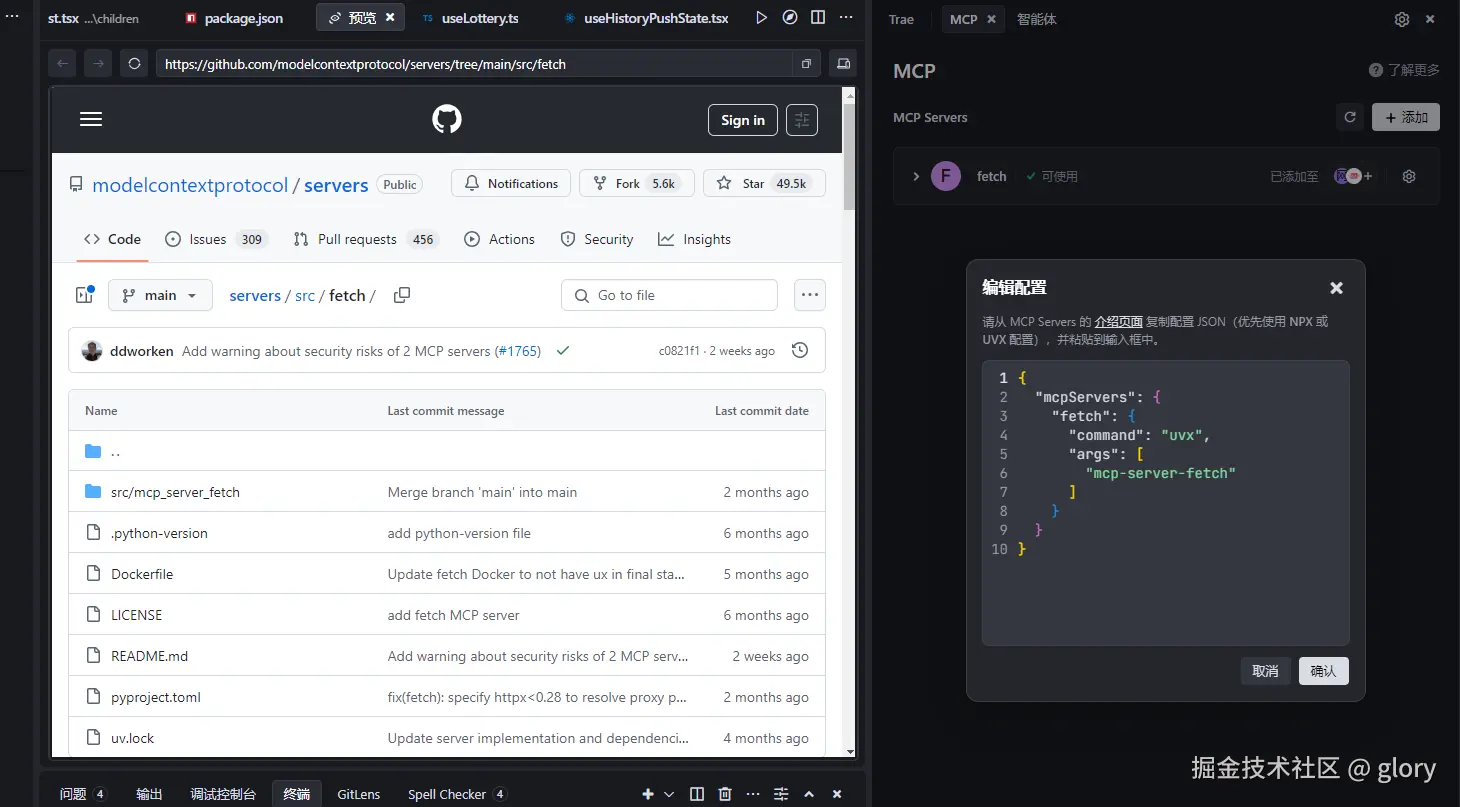
Task: Reload the preview page
Action: click(x=134, y=64)
